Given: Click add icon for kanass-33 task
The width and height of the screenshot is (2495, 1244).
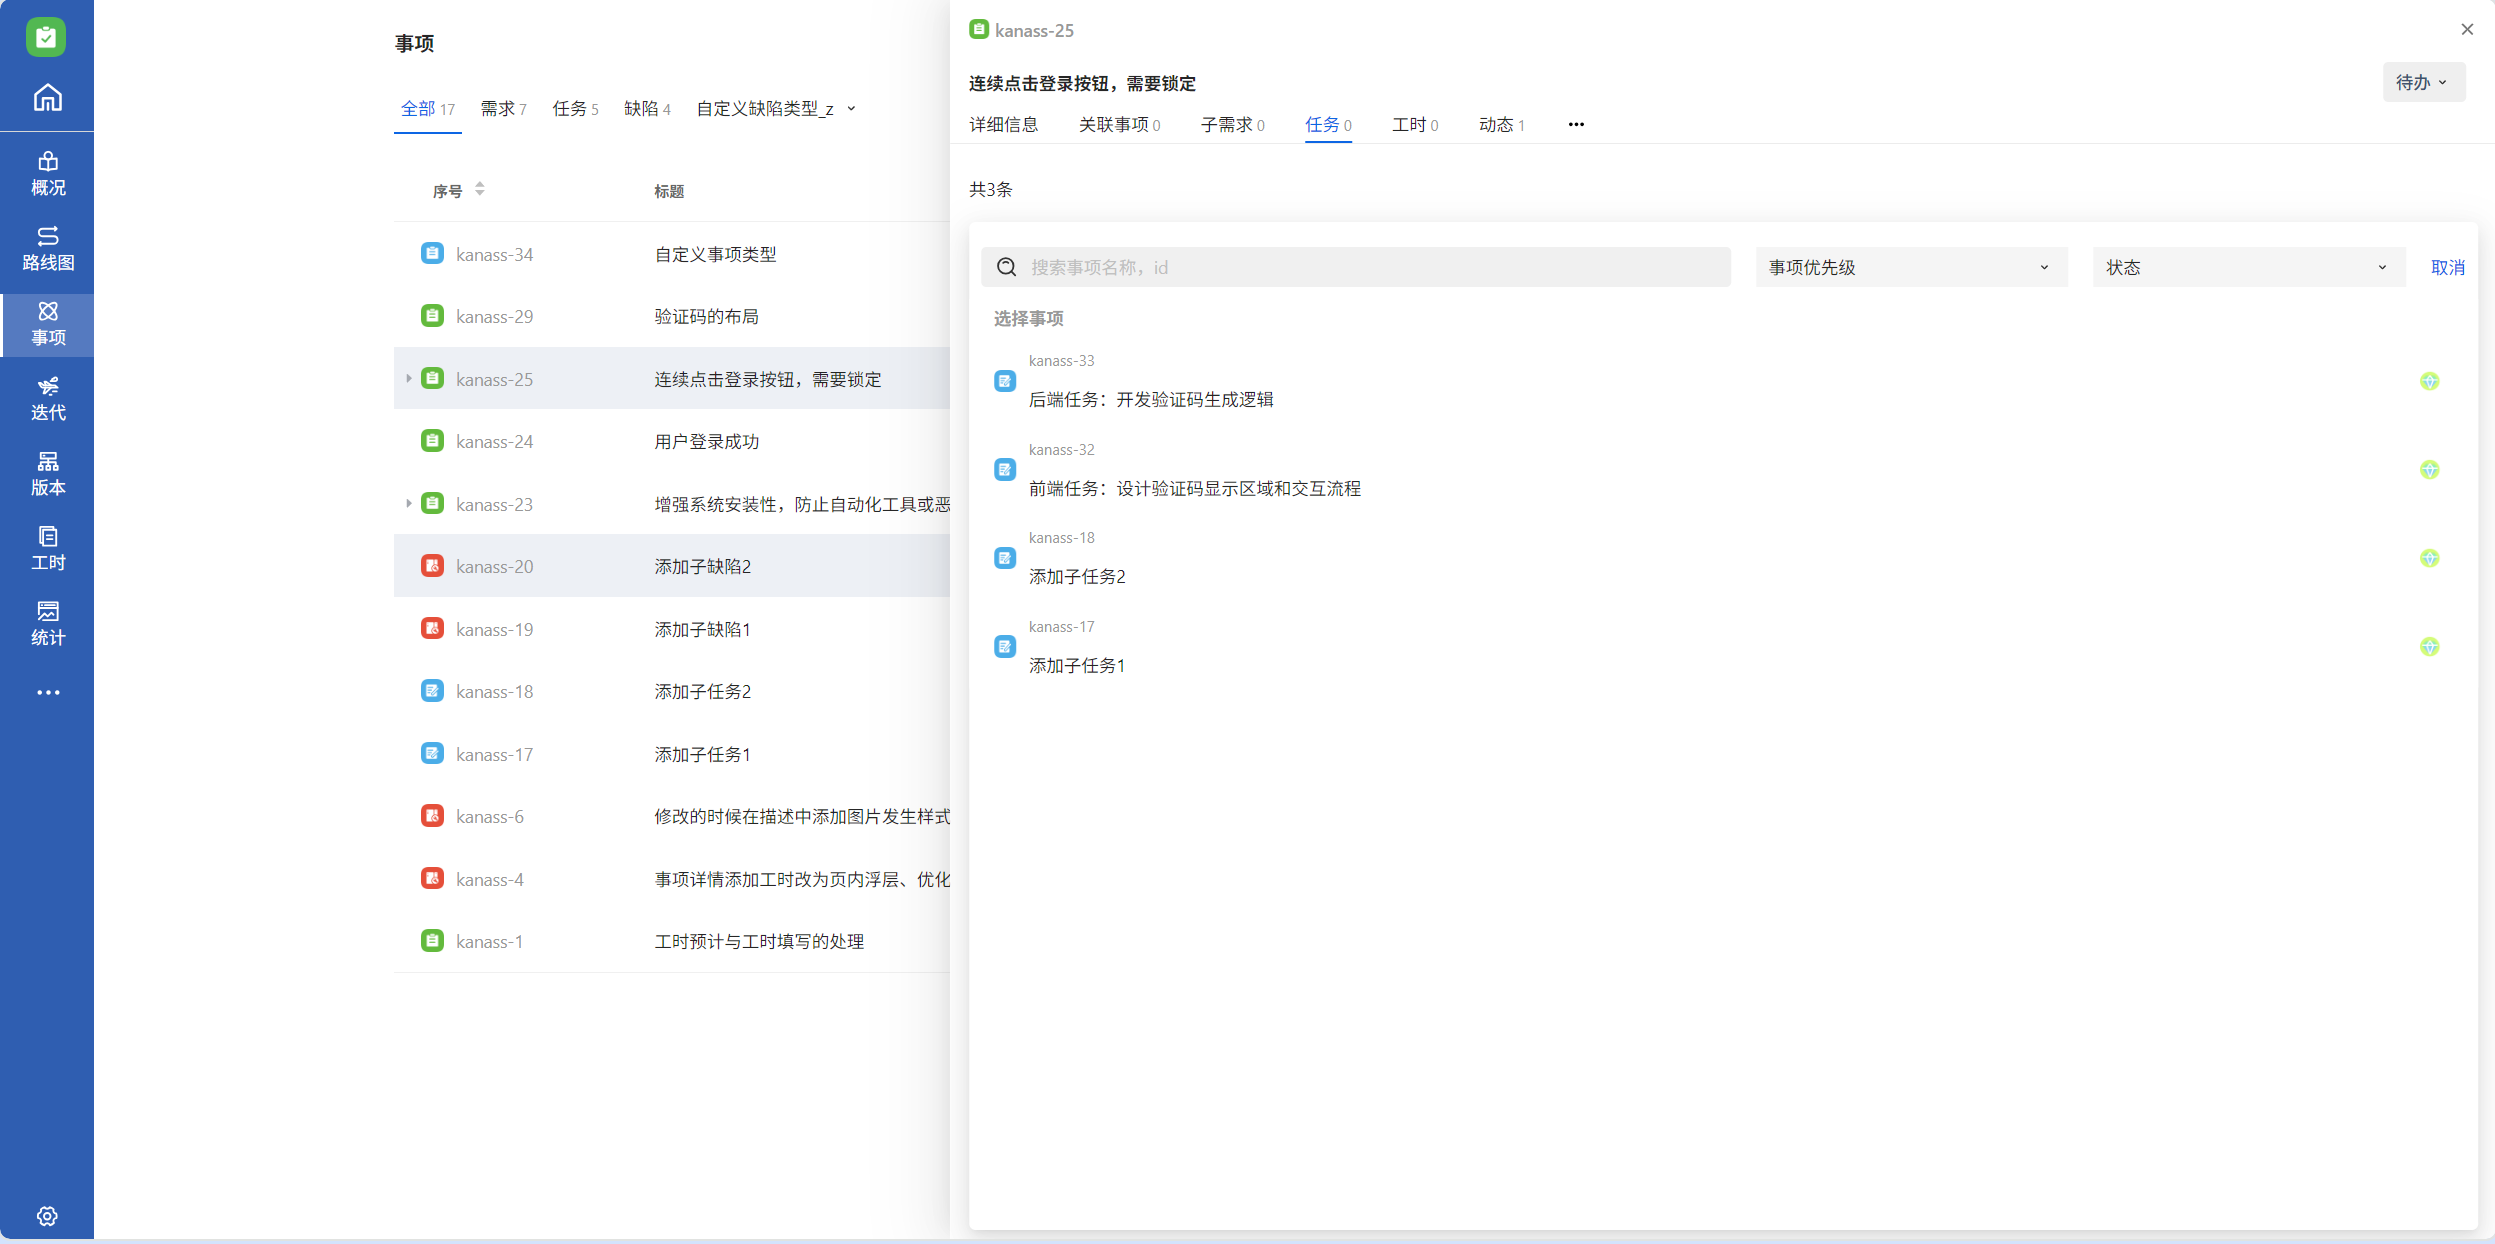Looking at the screenshot, I should tap(2429, 381).
